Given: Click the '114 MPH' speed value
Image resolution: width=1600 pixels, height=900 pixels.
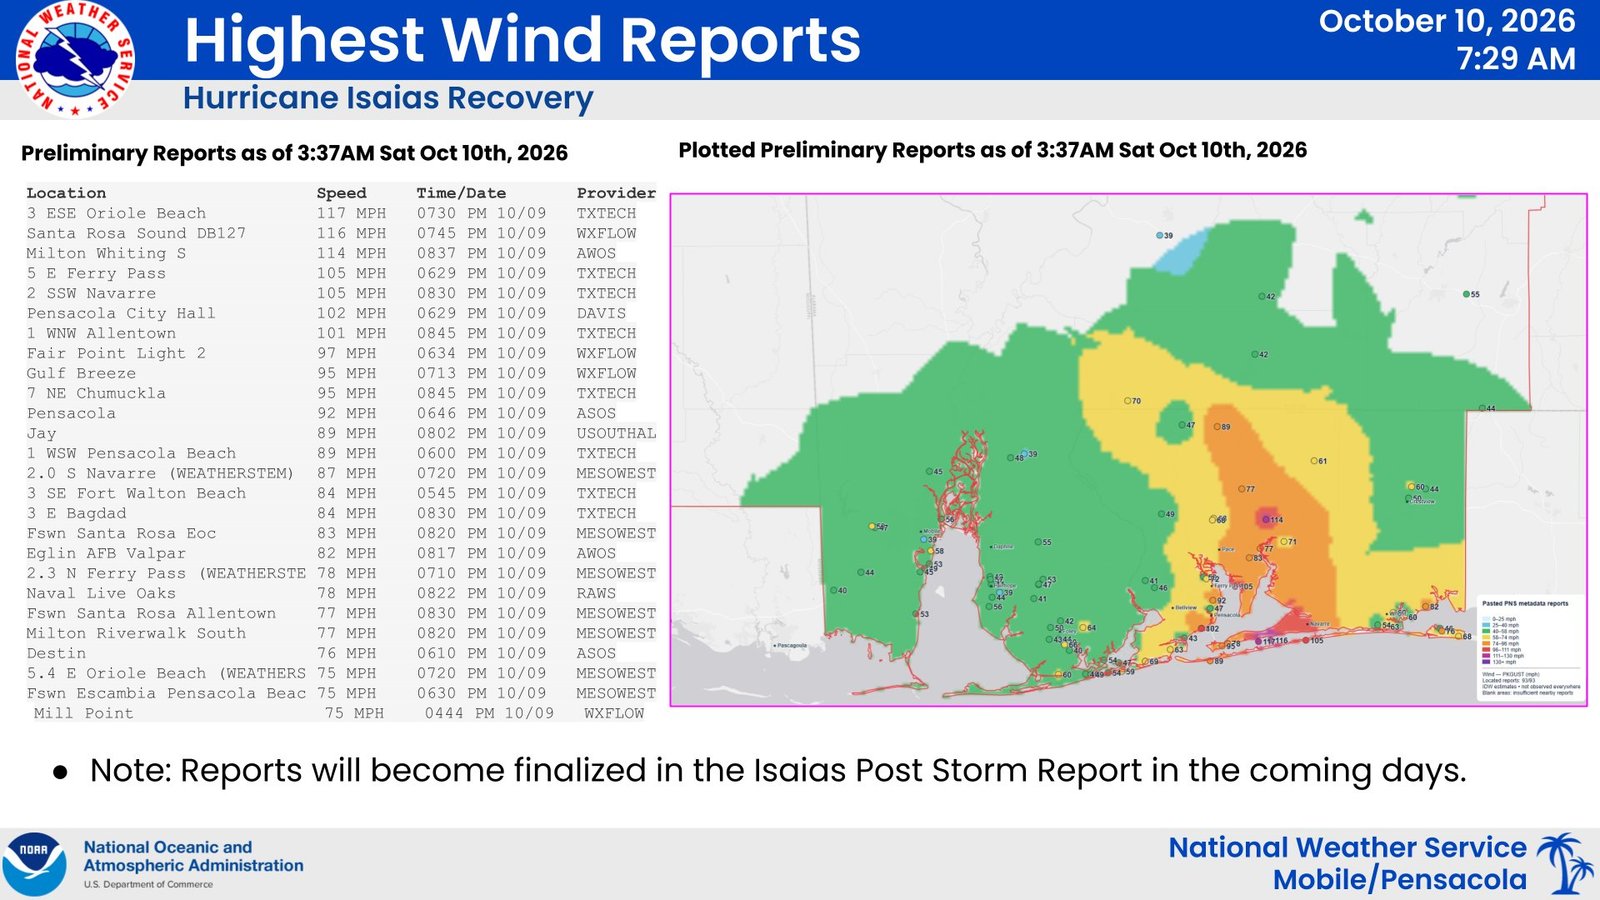Looking at the screenshot, I should (x=351, y=253).
